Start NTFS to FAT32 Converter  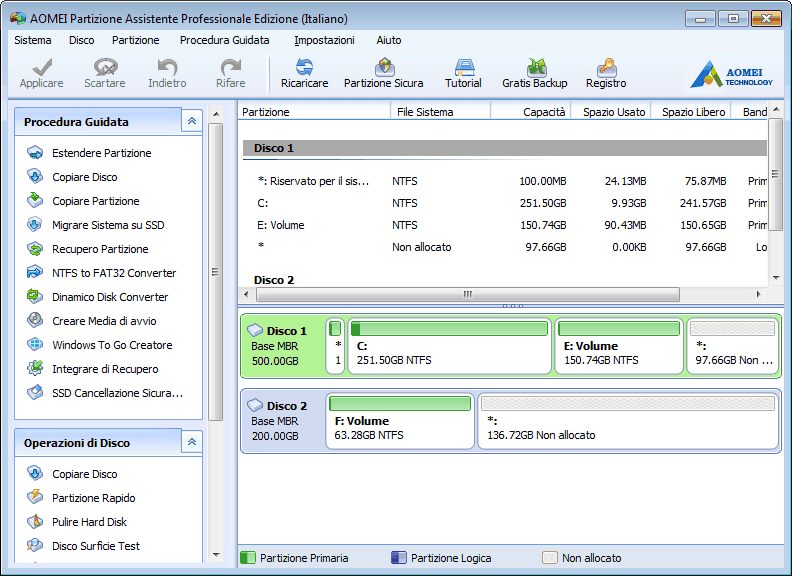coord(113,273)
